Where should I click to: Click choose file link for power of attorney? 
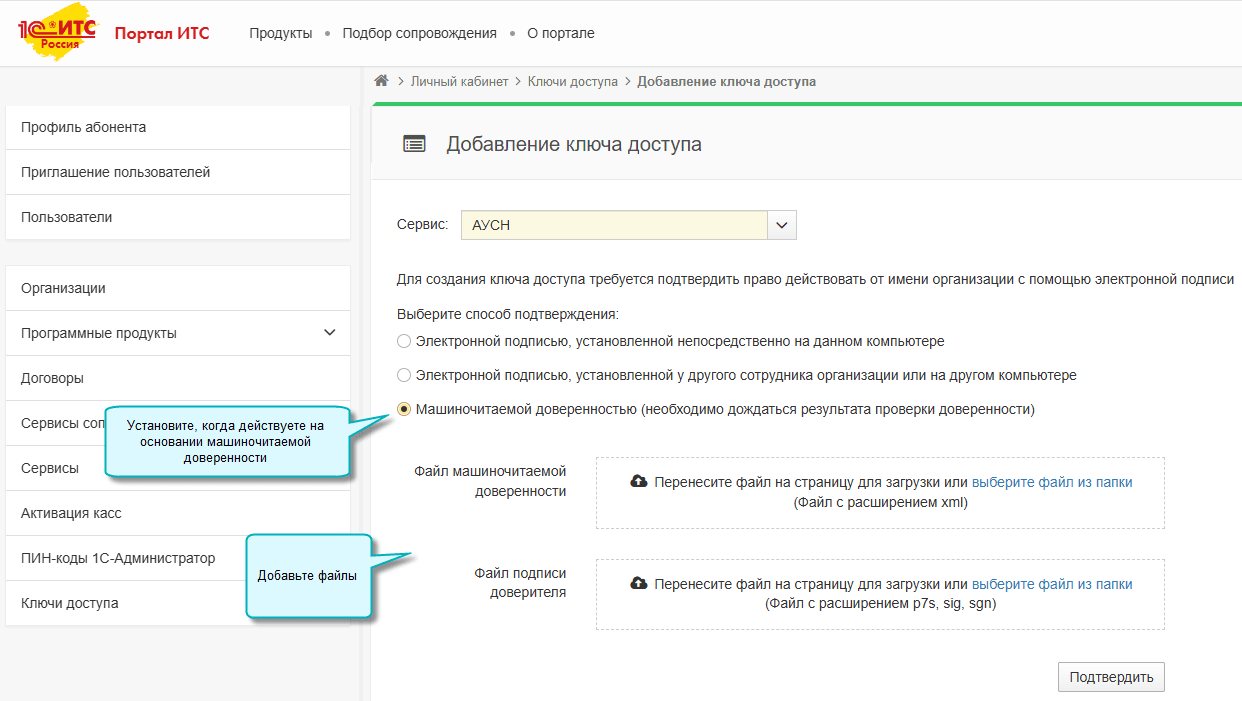point(1052,482)
